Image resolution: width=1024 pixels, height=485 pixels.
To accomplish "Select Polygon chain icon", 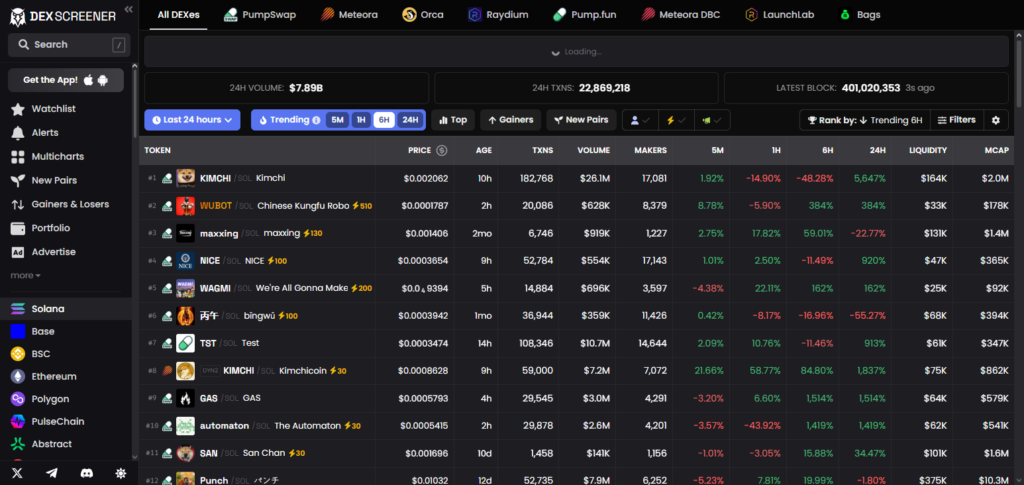I will (18, 399).
